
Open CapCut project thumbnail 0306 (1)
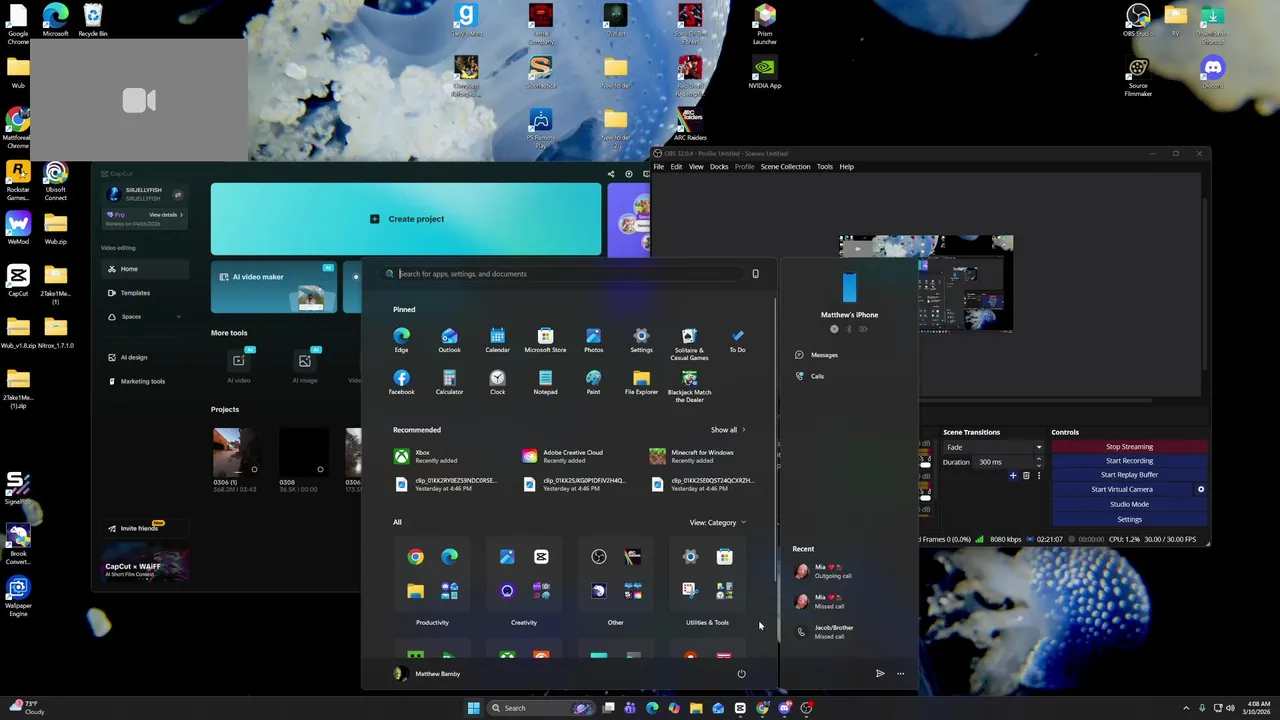237,452
